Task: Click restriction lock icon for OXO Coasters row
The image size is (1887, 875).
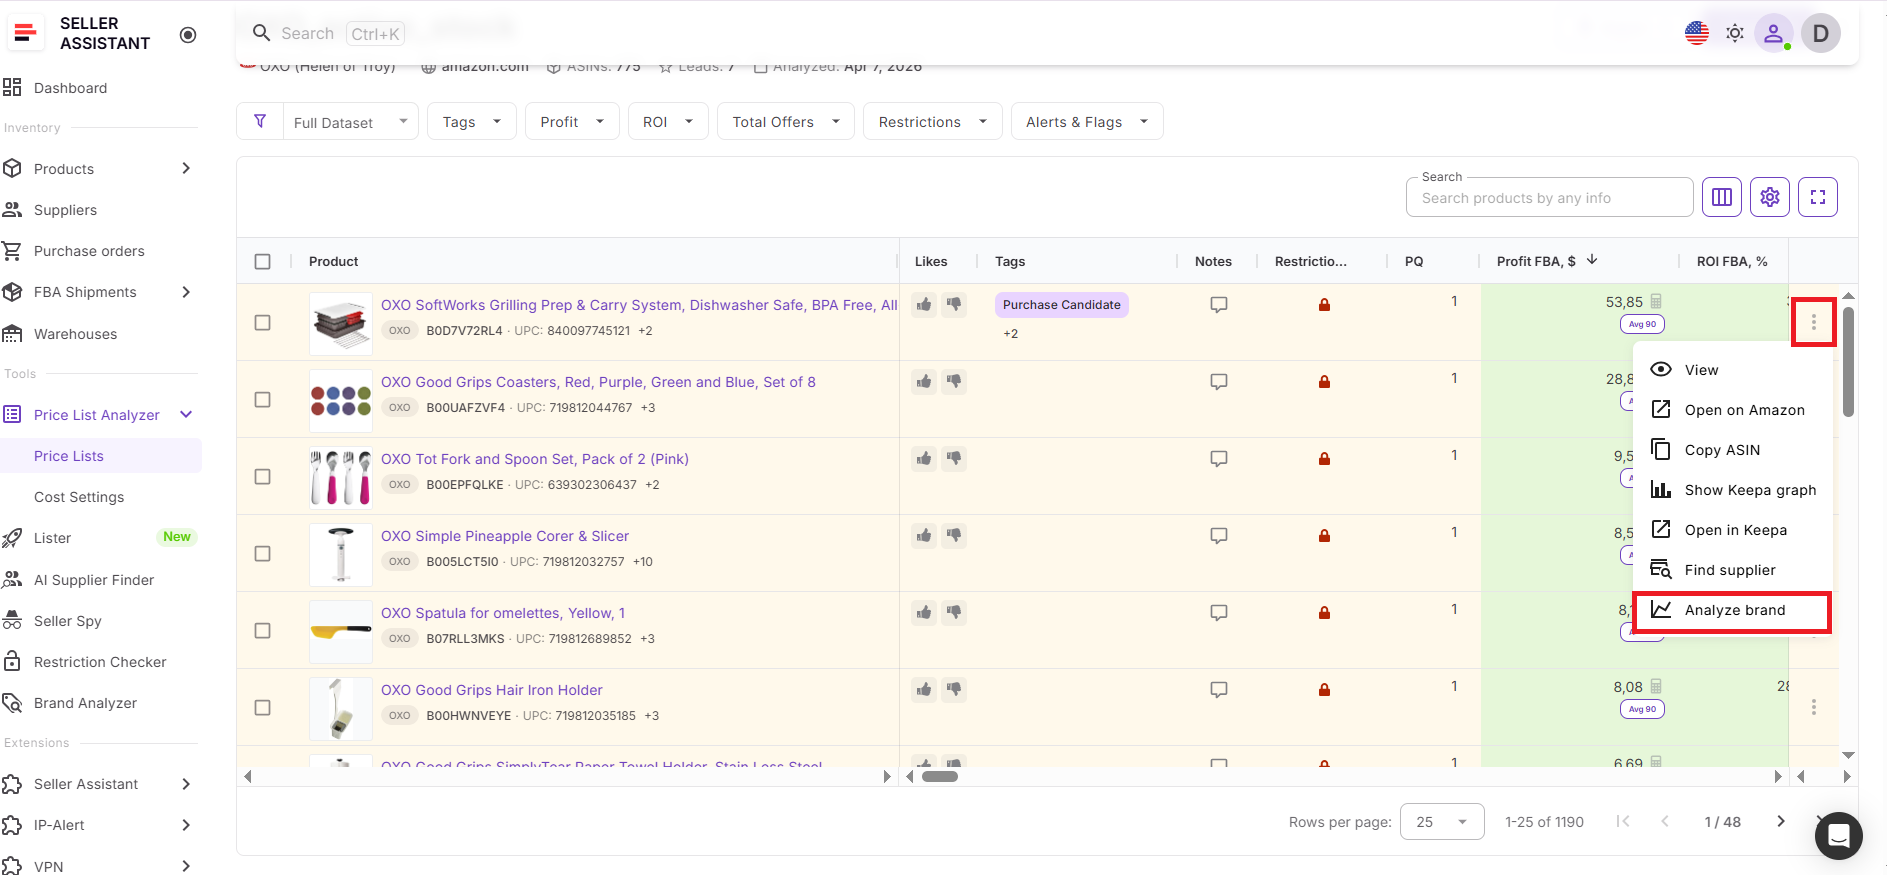Action: point(1324,382)
